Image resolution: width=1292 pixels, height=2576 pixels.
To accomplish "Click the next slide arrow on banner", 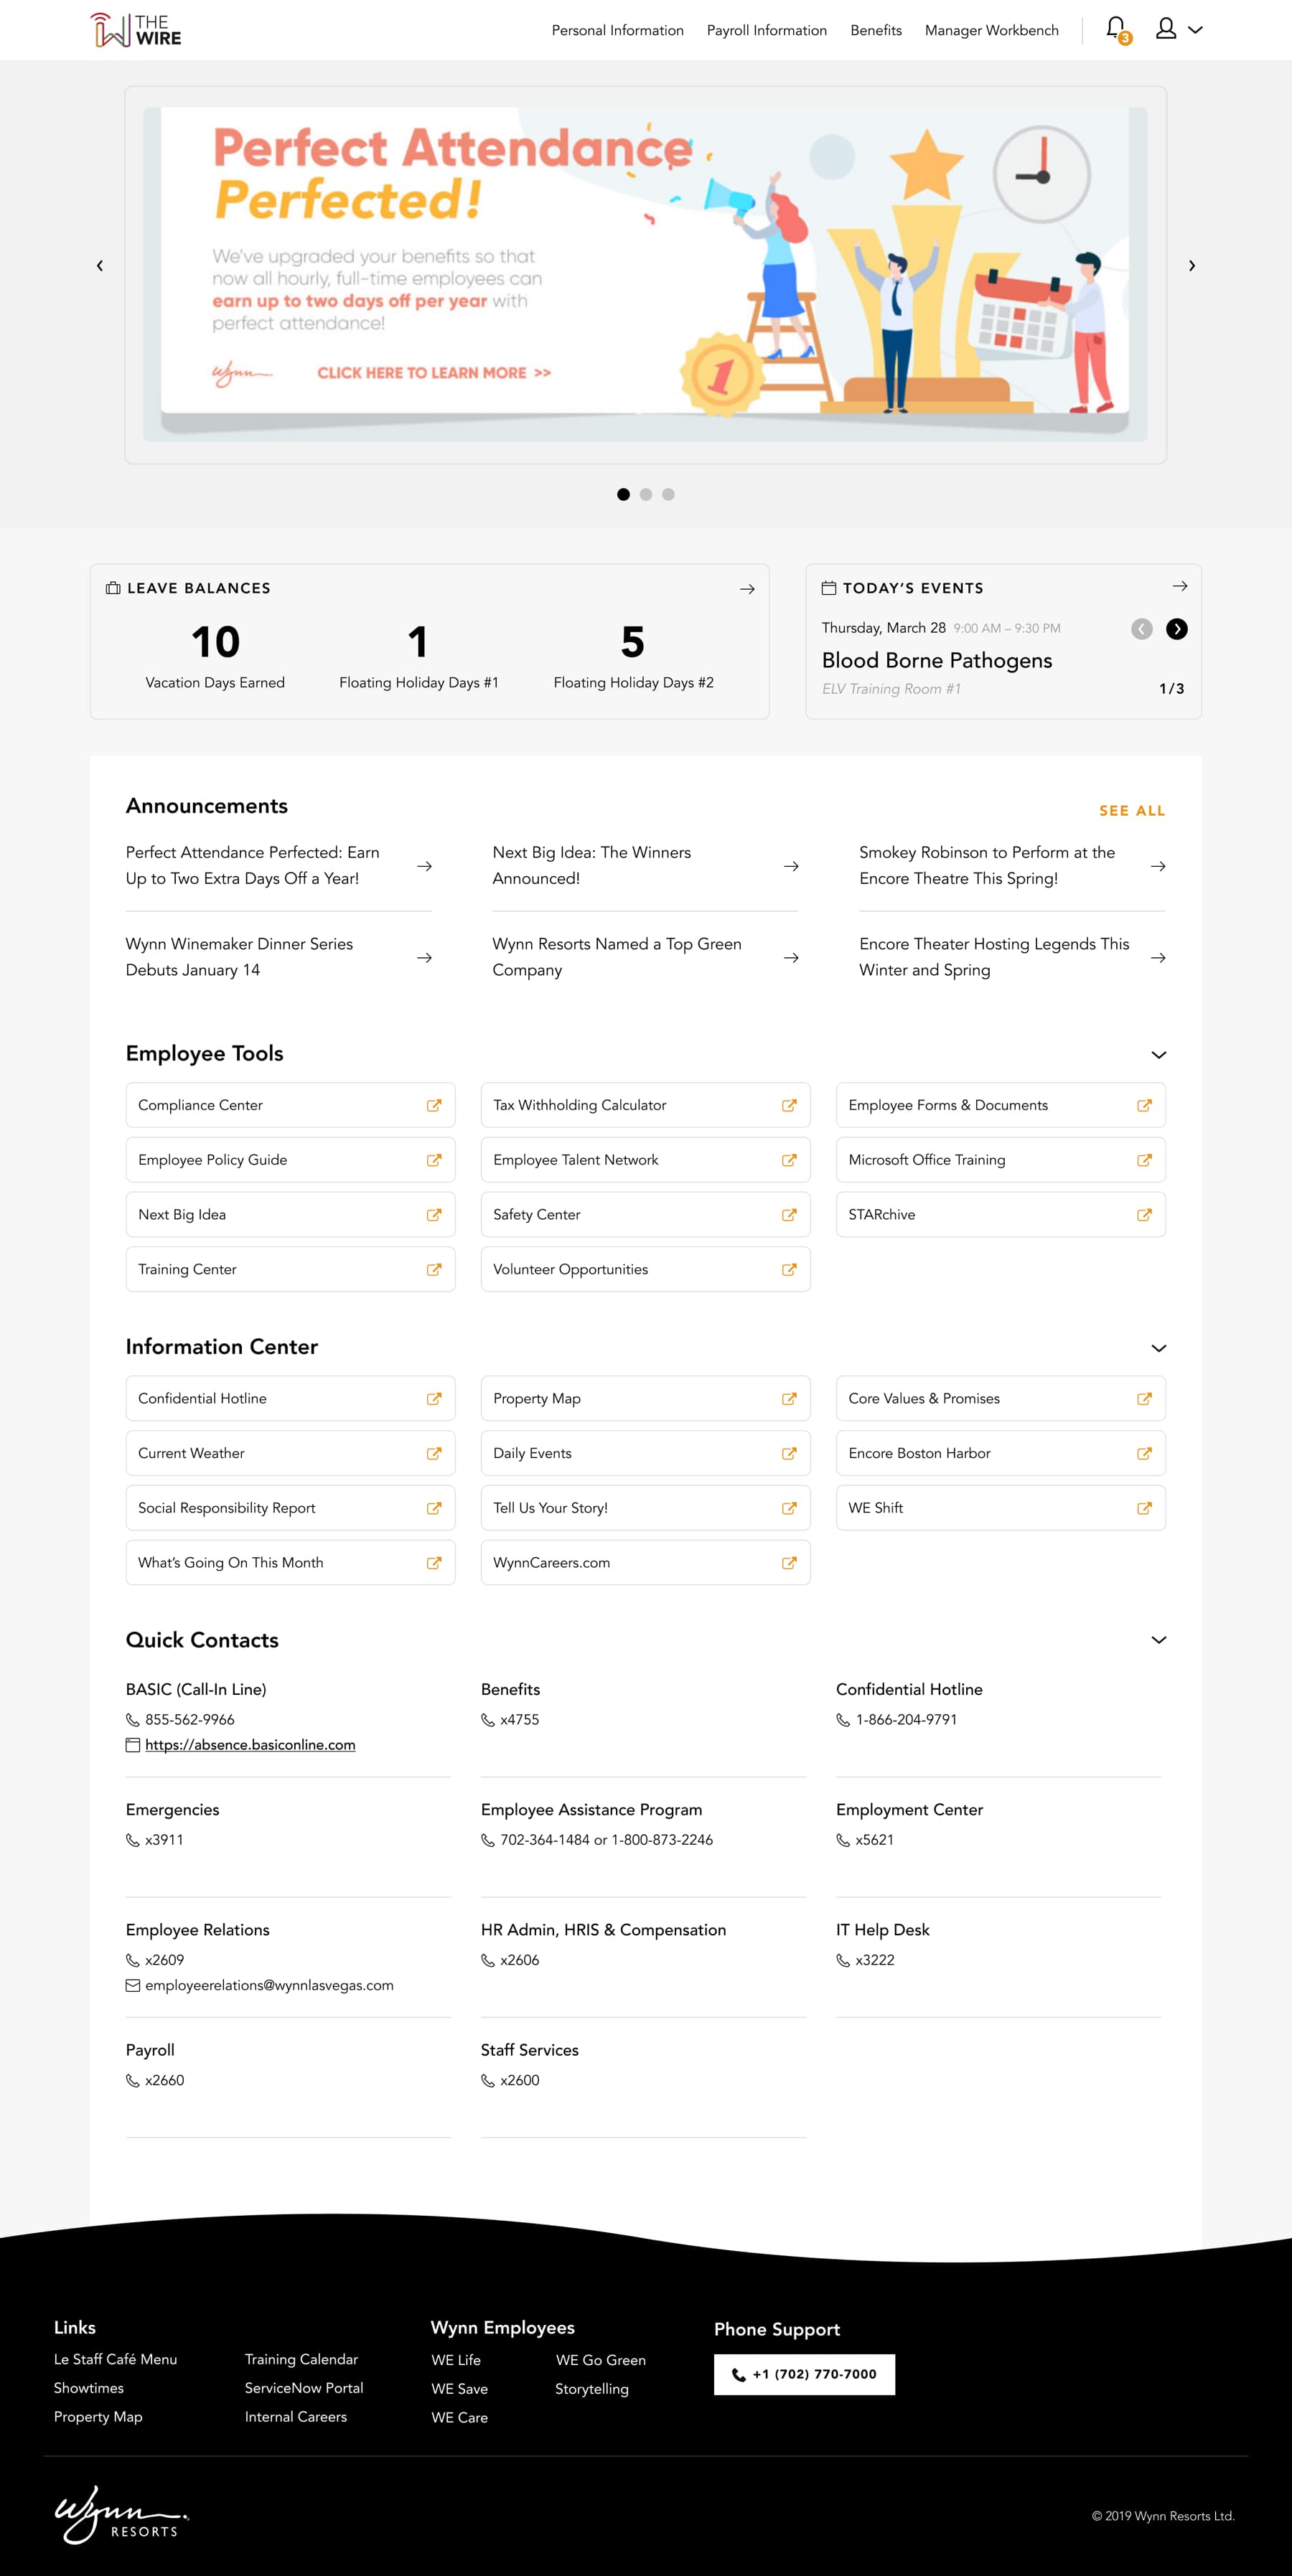I will pyautogui.click(x=1191, y=266).
